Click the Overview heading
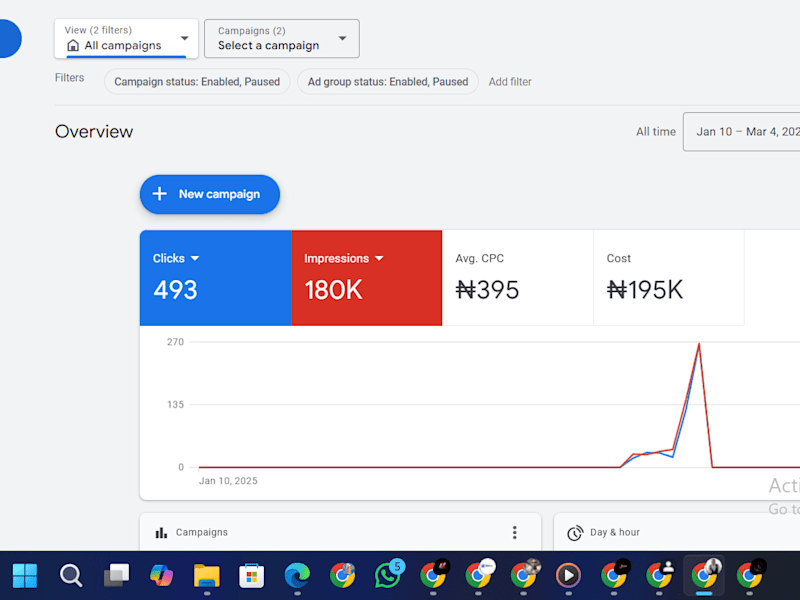 pyautogui.click(x=94, y=132)
